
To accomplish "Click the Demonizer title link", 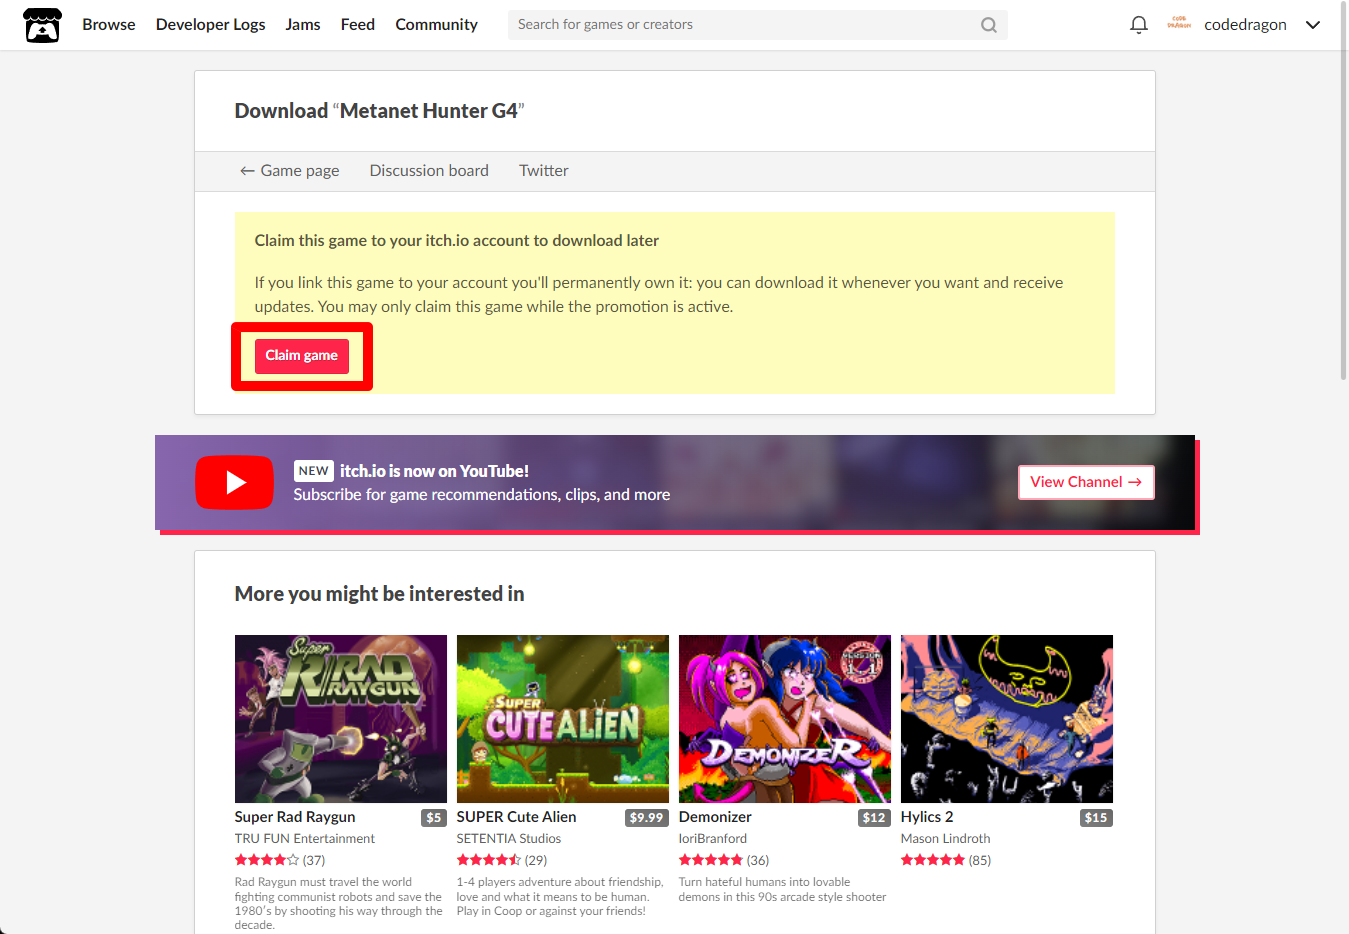I will pyautogui.click(x=715, y=817).
